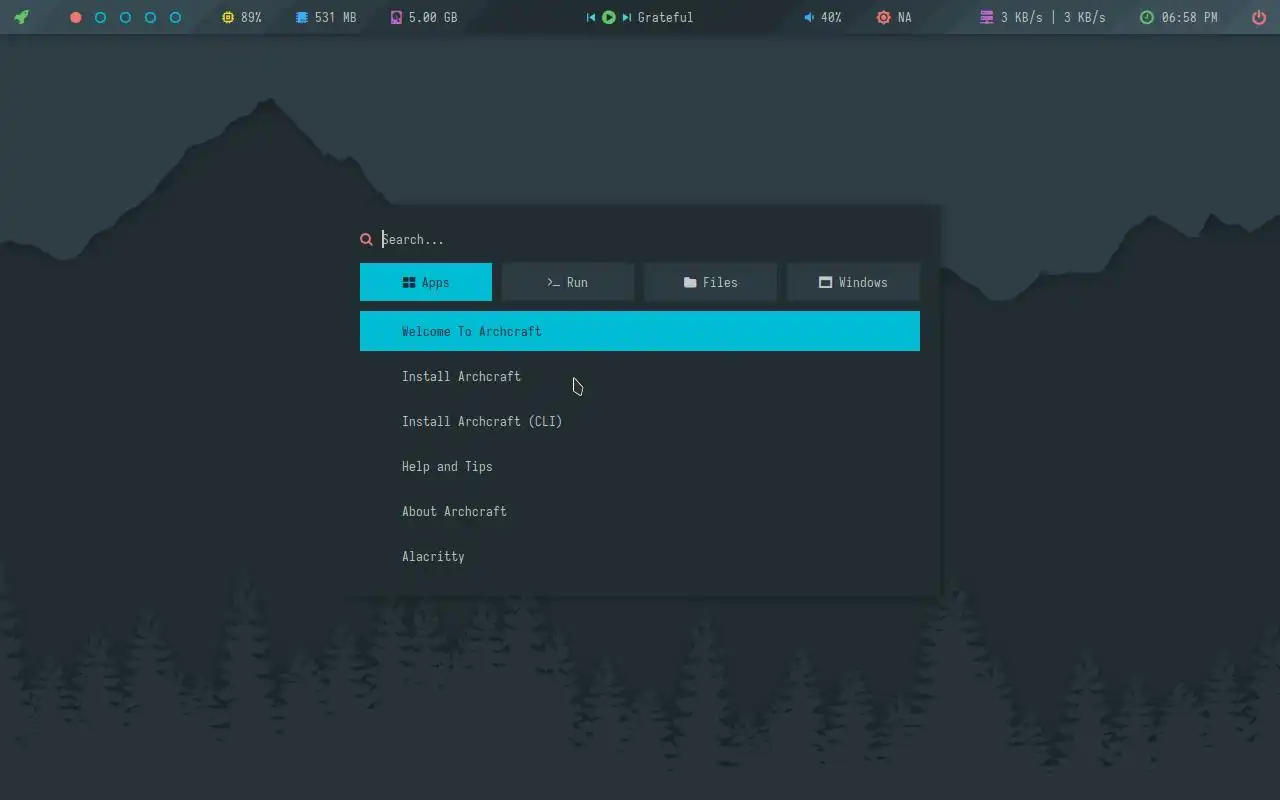Click the memory usage icon beside 531 MB
The height and width of the screenshot is (800, 1280).
pyautogui.click(x=302, y=17)
